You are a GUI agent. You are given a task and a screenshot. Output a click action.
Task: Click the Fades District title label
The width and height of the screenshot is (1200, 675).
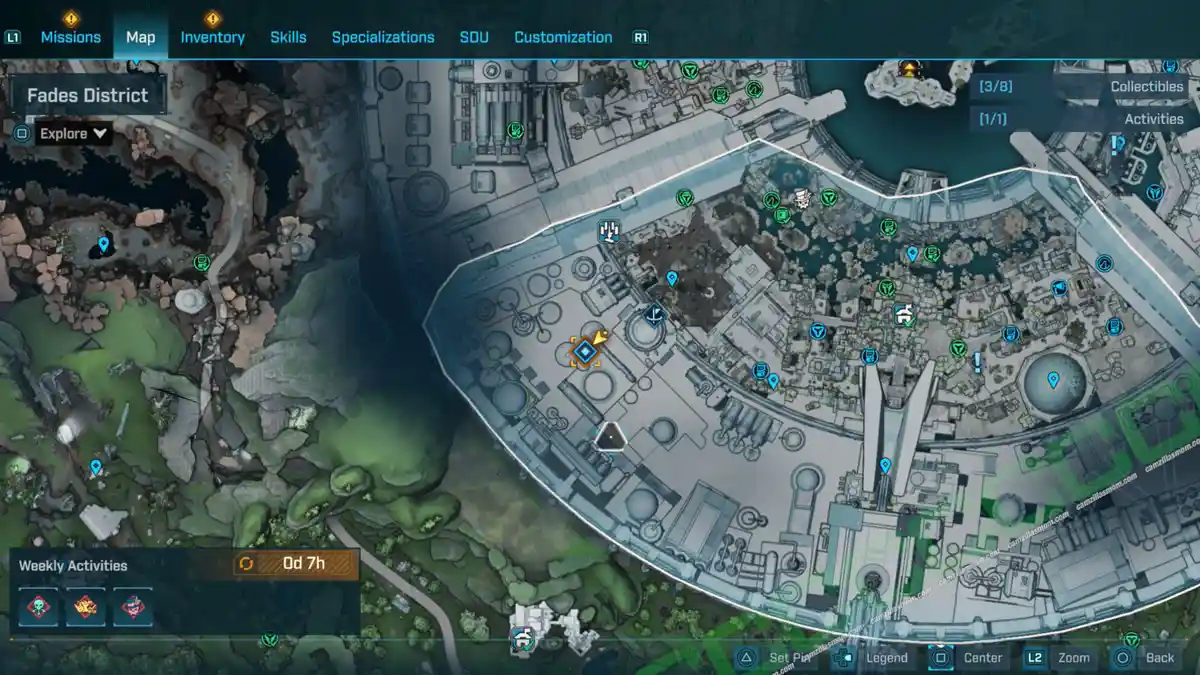pos(88,95)
